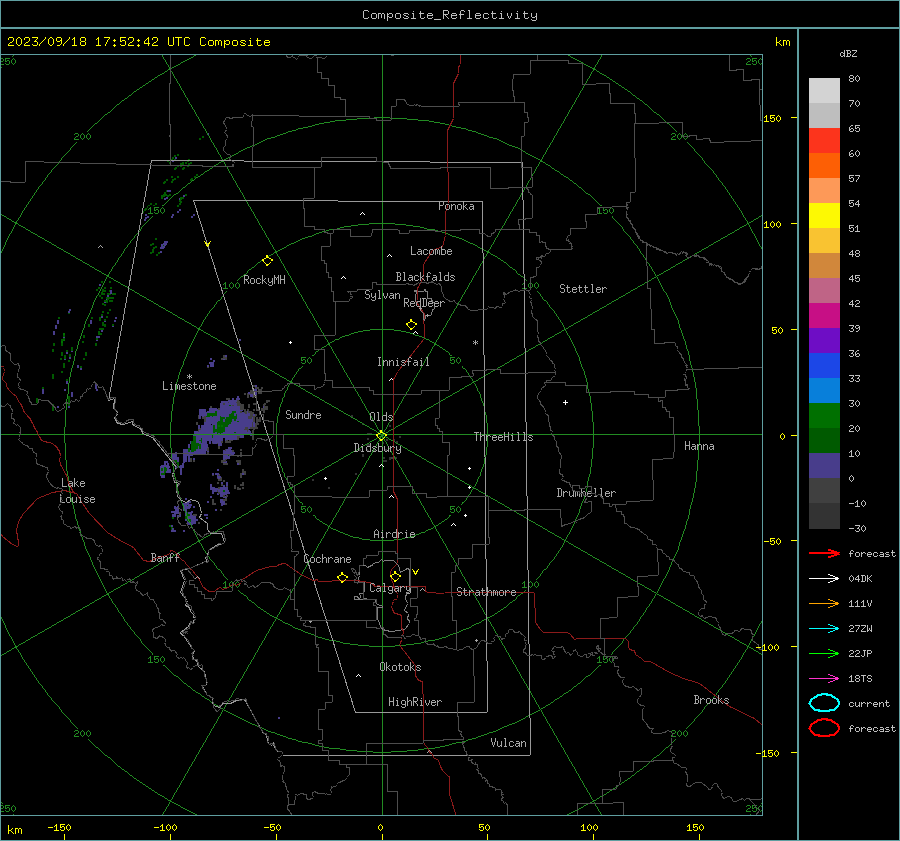Viewport: 900px width, 841px height.
Task: Click the Calgary city label
Action: pos(390,588)
